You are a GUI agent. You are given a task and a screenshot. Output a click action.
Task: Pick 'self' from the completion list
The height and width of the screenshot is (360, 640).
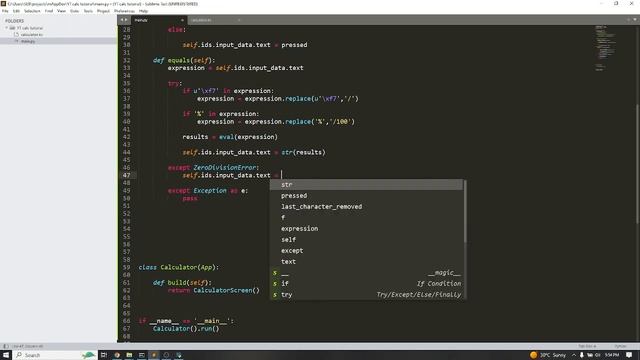tap(367, 240)
